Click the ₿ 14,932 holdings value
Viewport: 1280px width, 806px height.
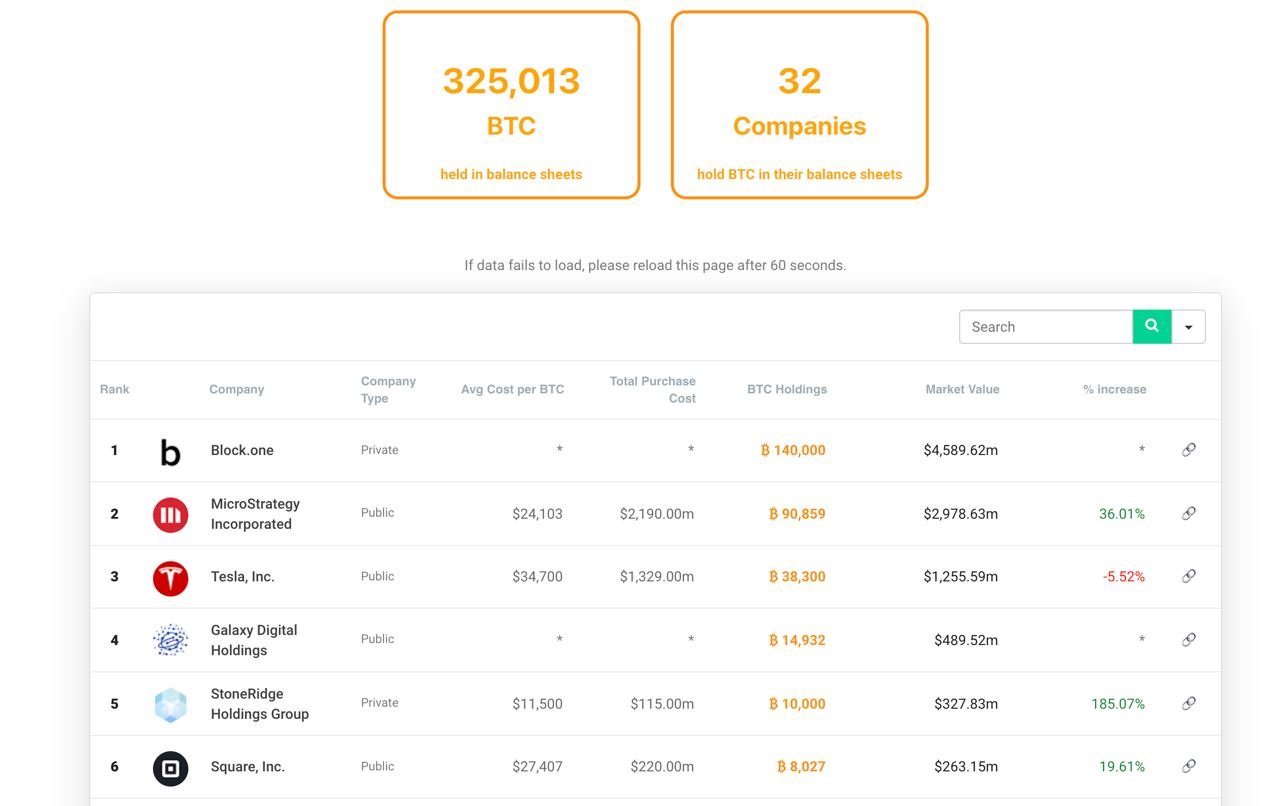click(797, 640)
